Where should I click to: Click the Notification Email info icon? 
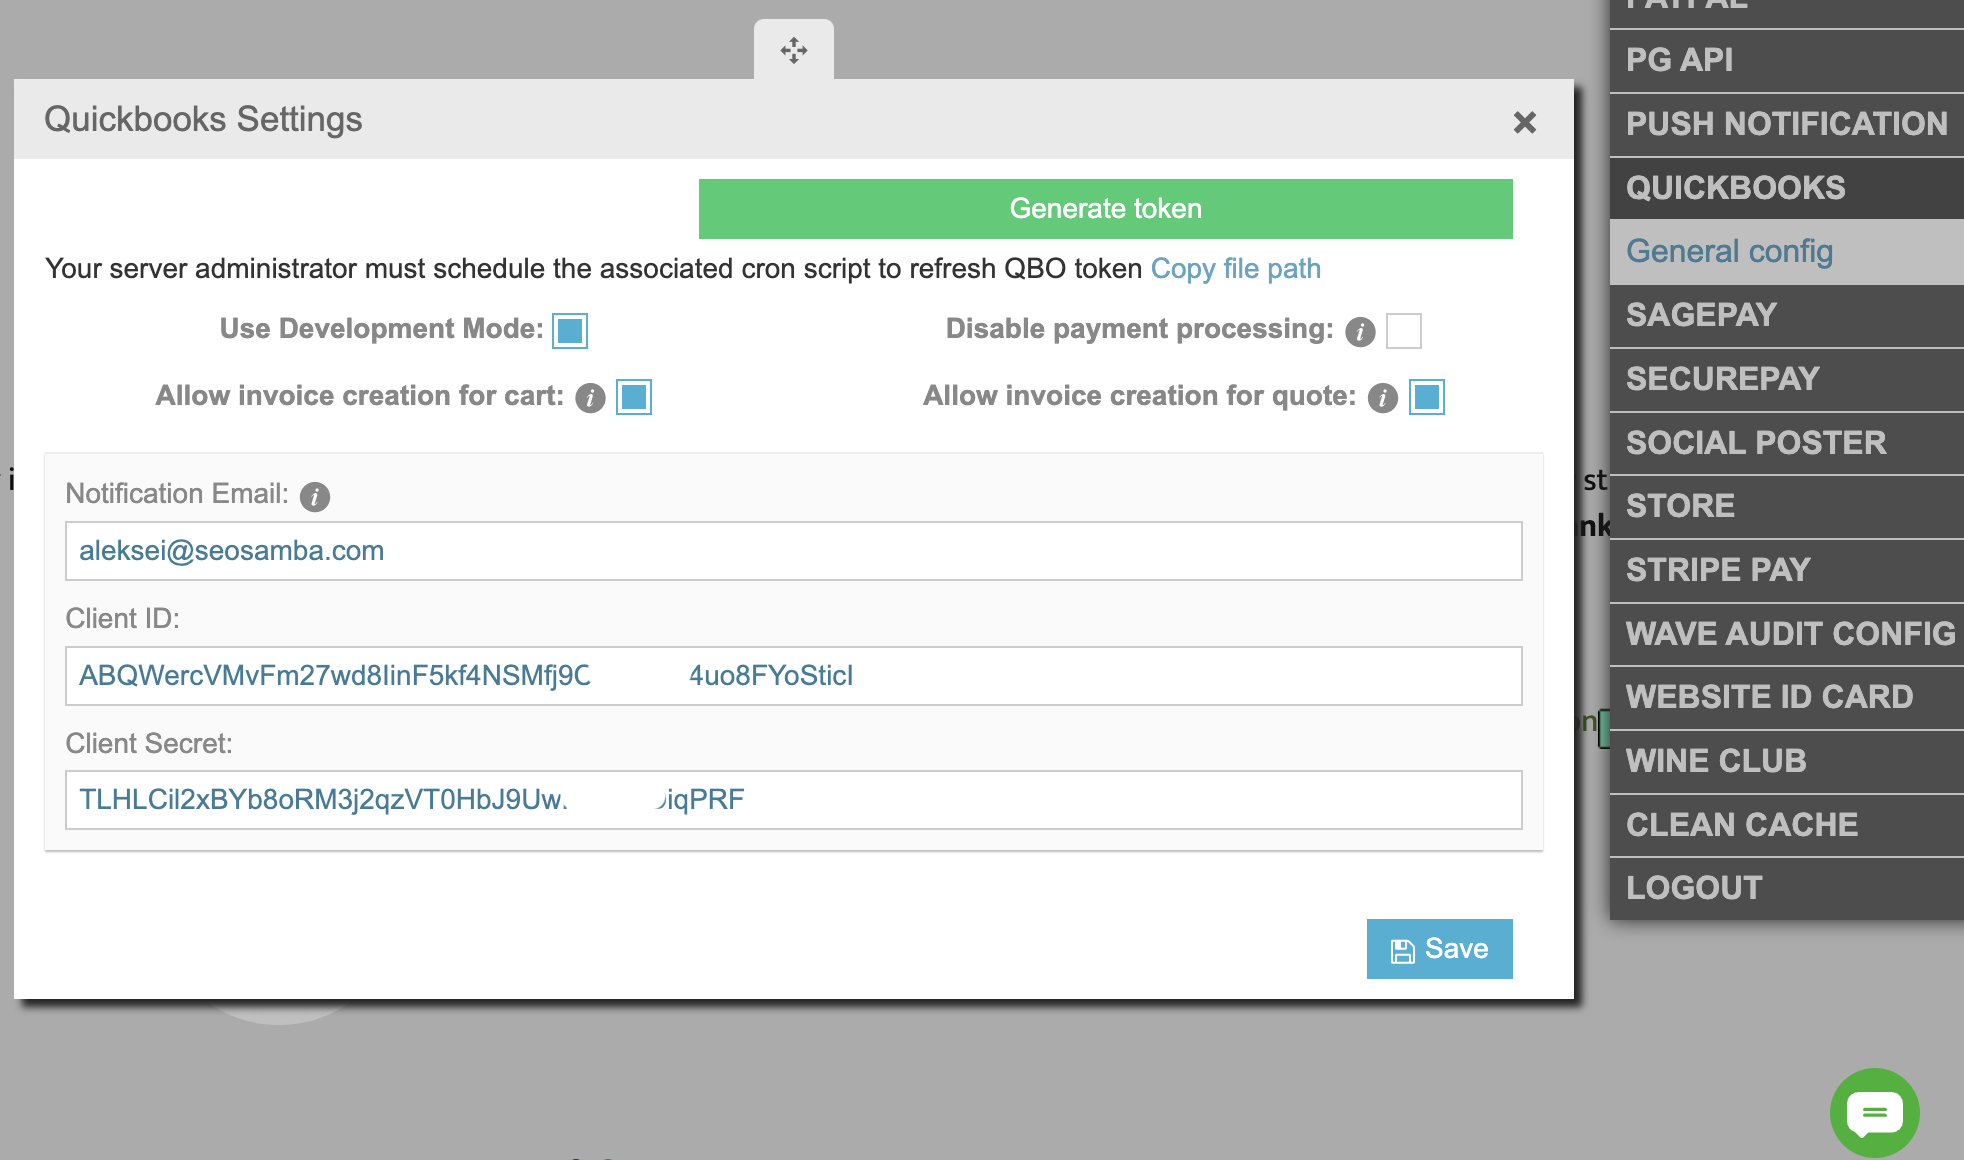point(315,496)
